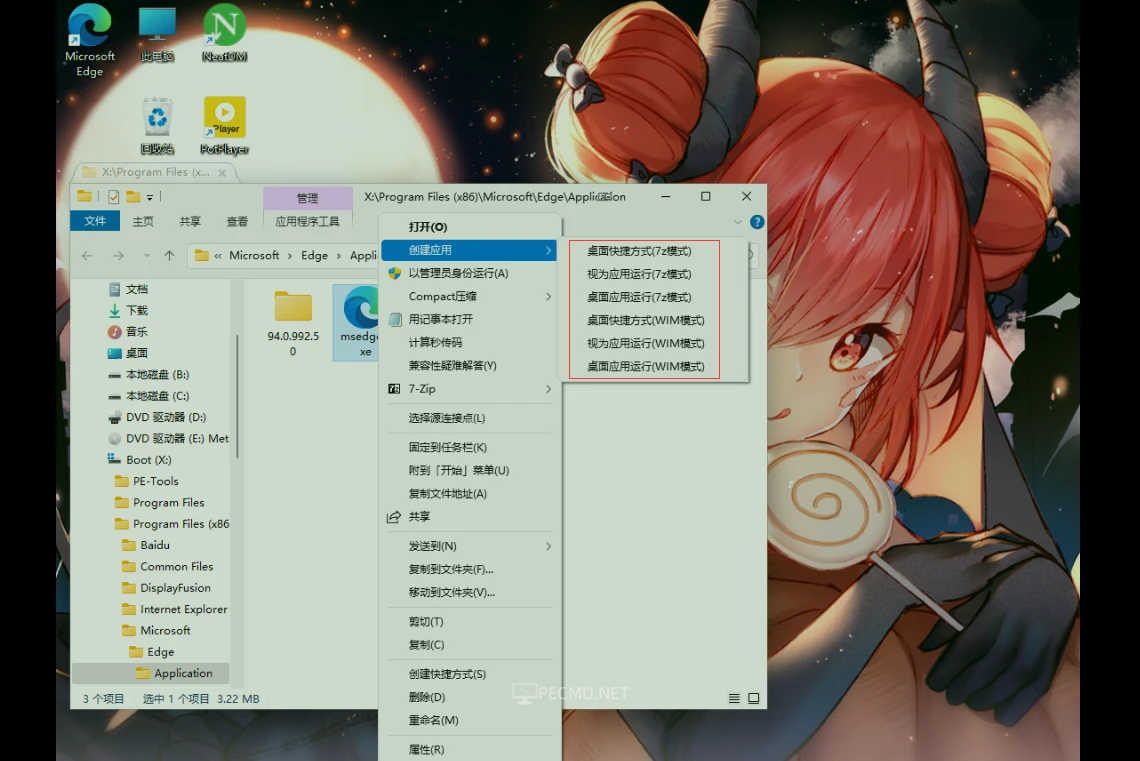Click Microsoft in the address breadcrumb

[254, 256]
